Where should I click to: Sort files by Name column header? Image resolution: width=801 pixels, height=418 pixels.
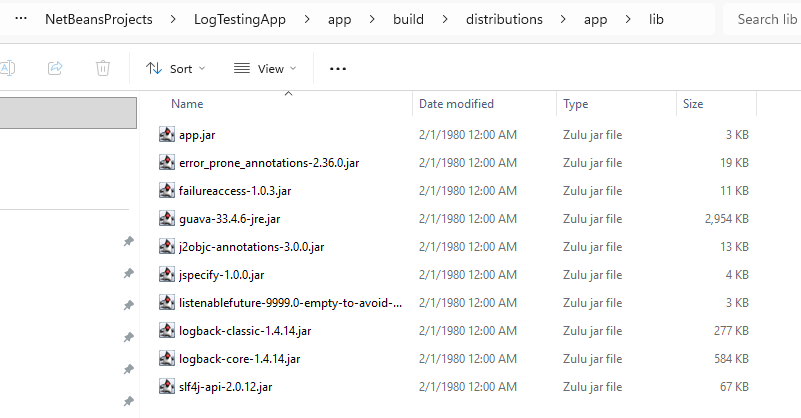coord(187,104)
